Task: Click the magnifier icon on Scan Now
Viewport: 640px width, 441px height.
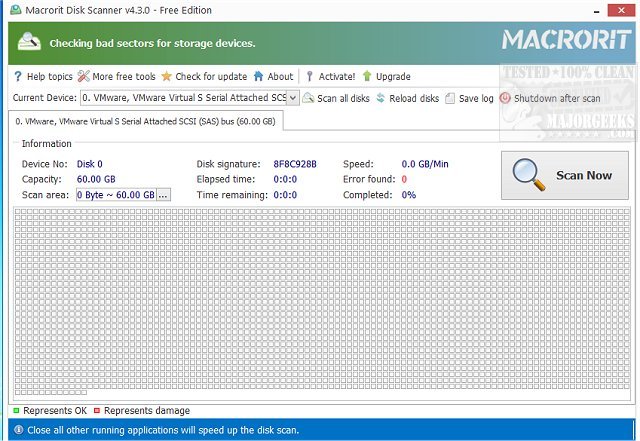Action: pyautogui.click(x=529, y=175)
